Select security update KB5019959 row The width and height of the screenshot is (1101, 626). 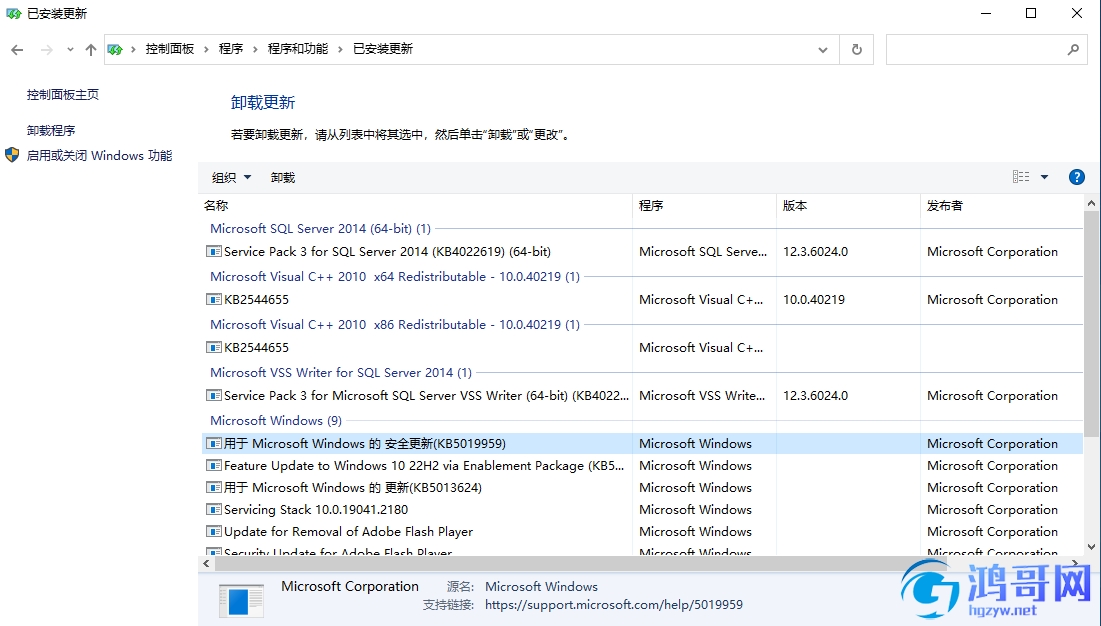tap(642, 444)
